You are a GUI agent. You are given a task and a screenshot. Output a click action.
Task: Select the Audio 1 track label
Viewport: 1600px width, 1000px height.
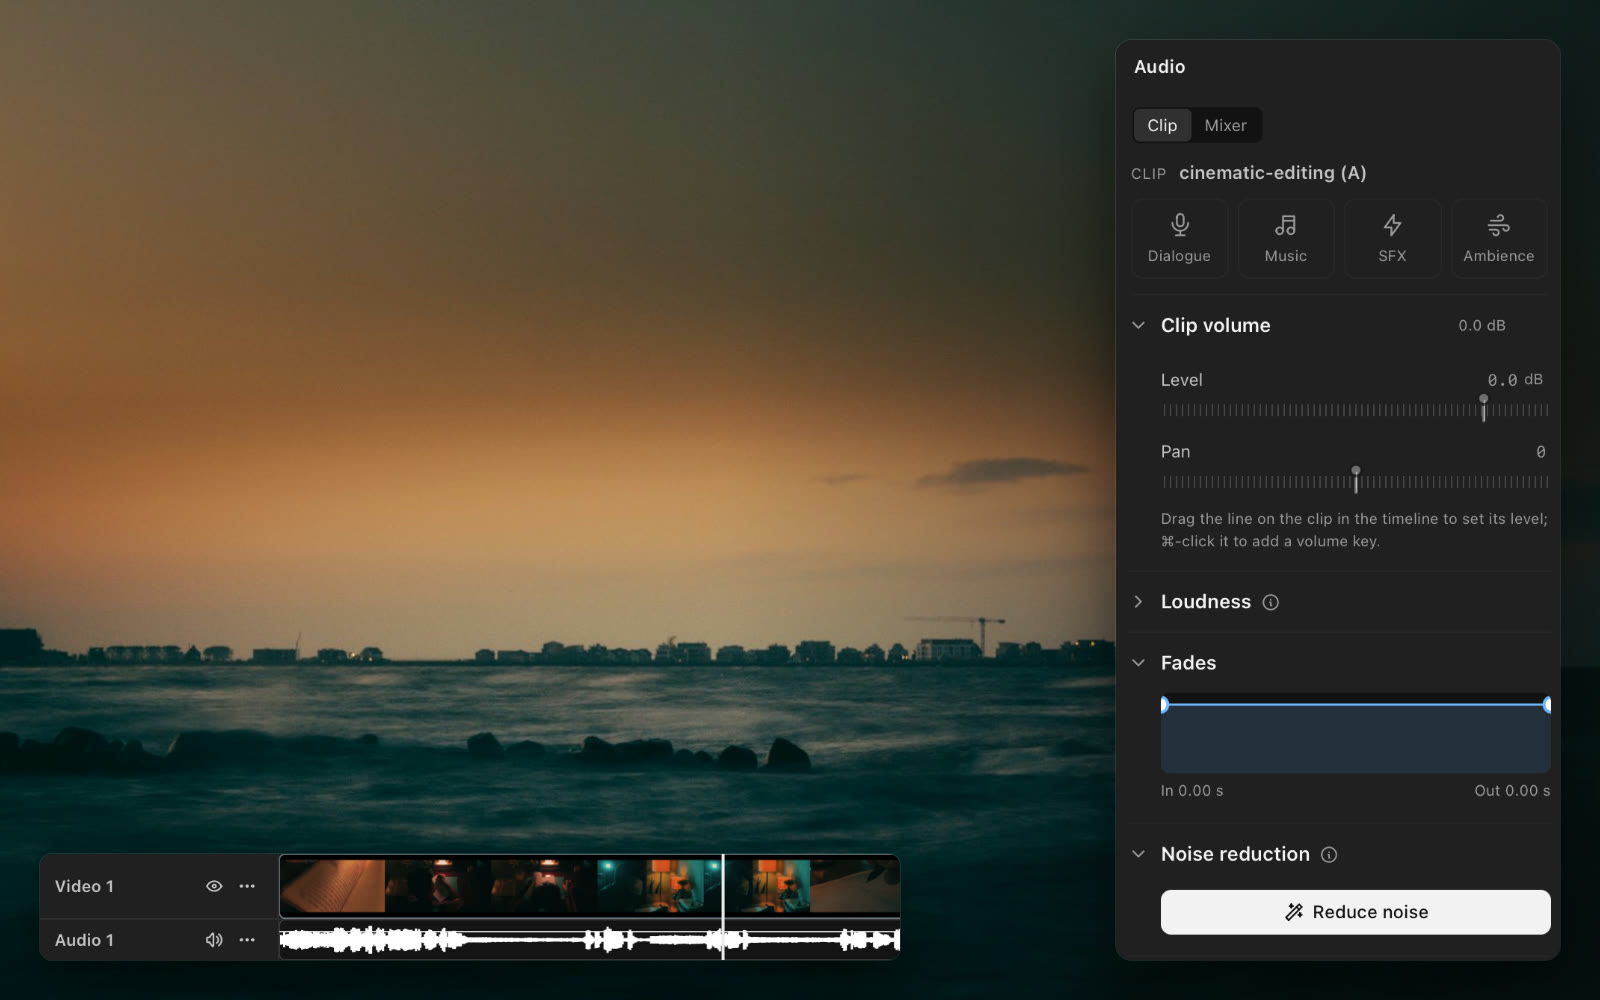tap(84, 940)
